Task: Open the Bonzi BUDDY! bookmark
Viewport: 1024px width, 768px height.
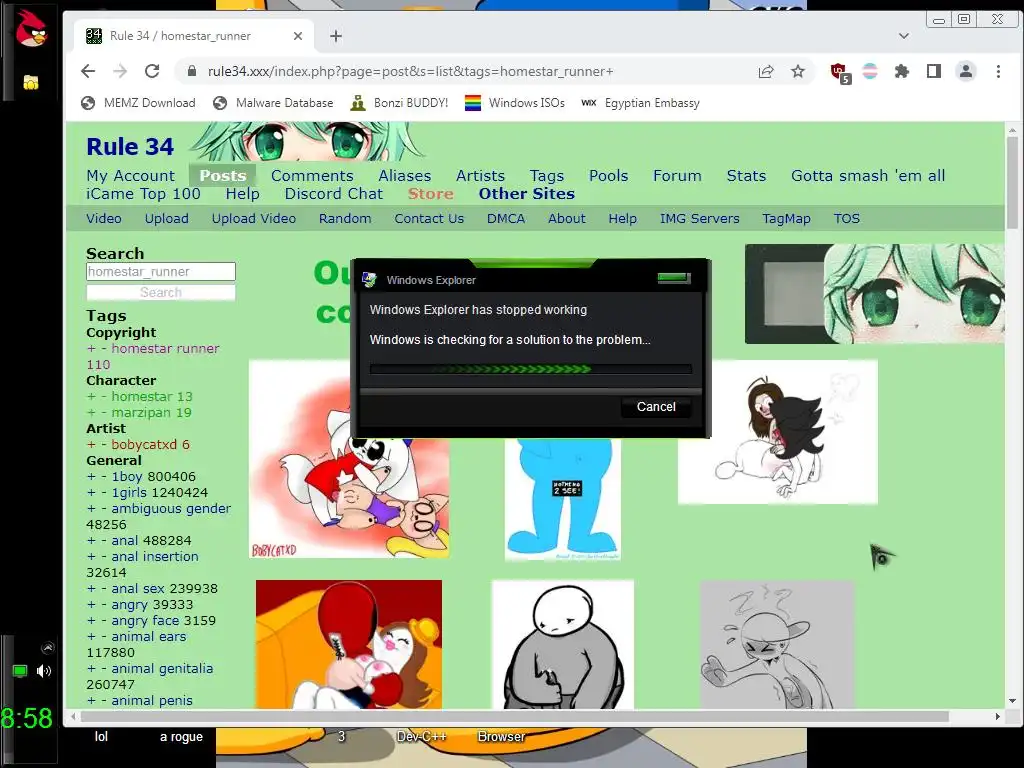Action: coord(399,103)
